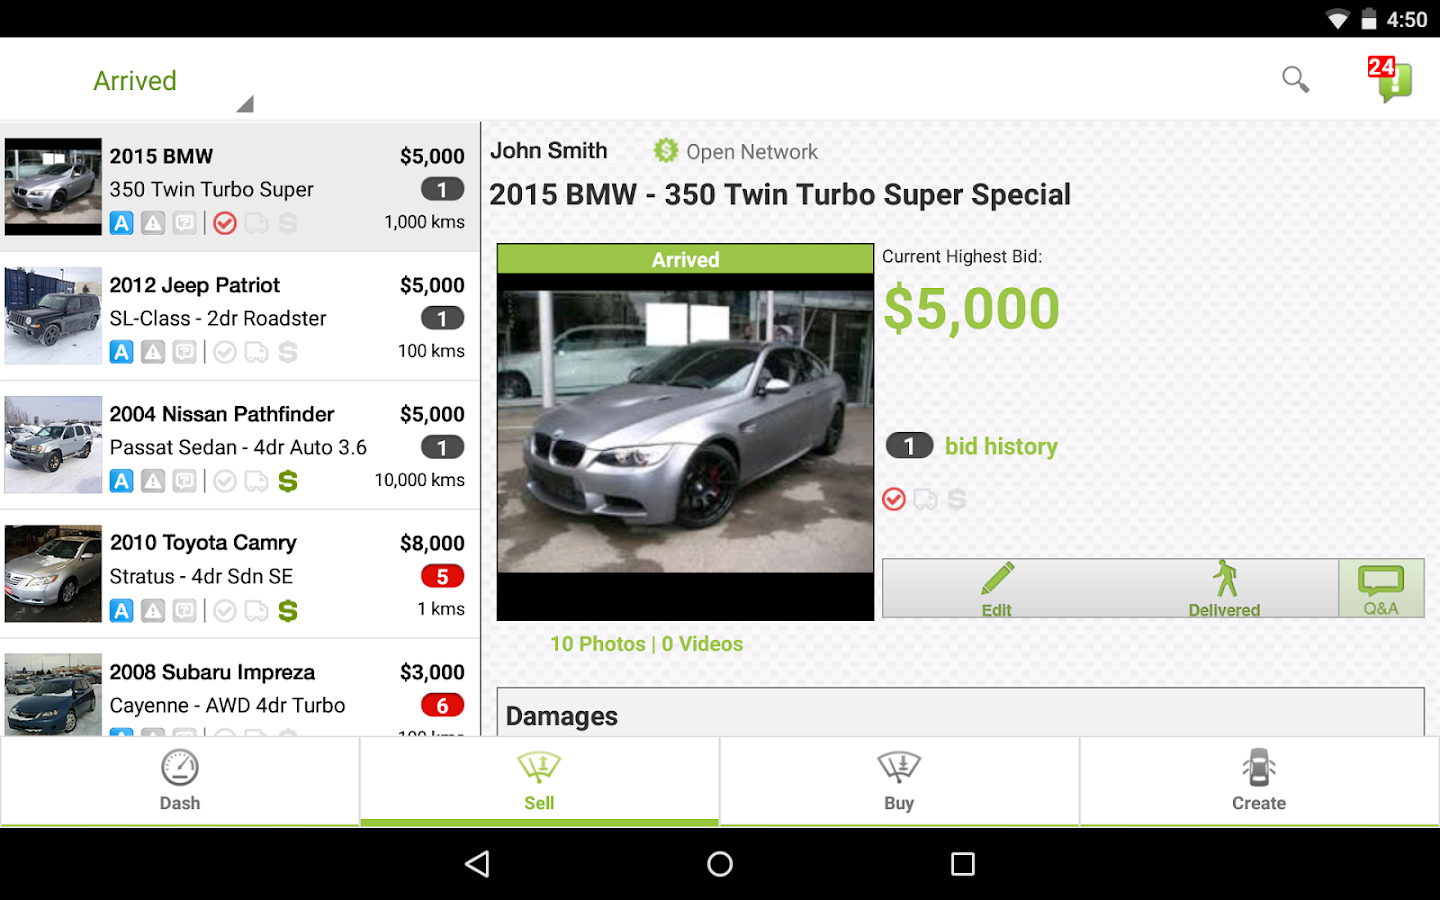The height and width of the screenshot is (900, 1440).
Task: Open notifications with 24 badge
Action: tap(1390, 79)
